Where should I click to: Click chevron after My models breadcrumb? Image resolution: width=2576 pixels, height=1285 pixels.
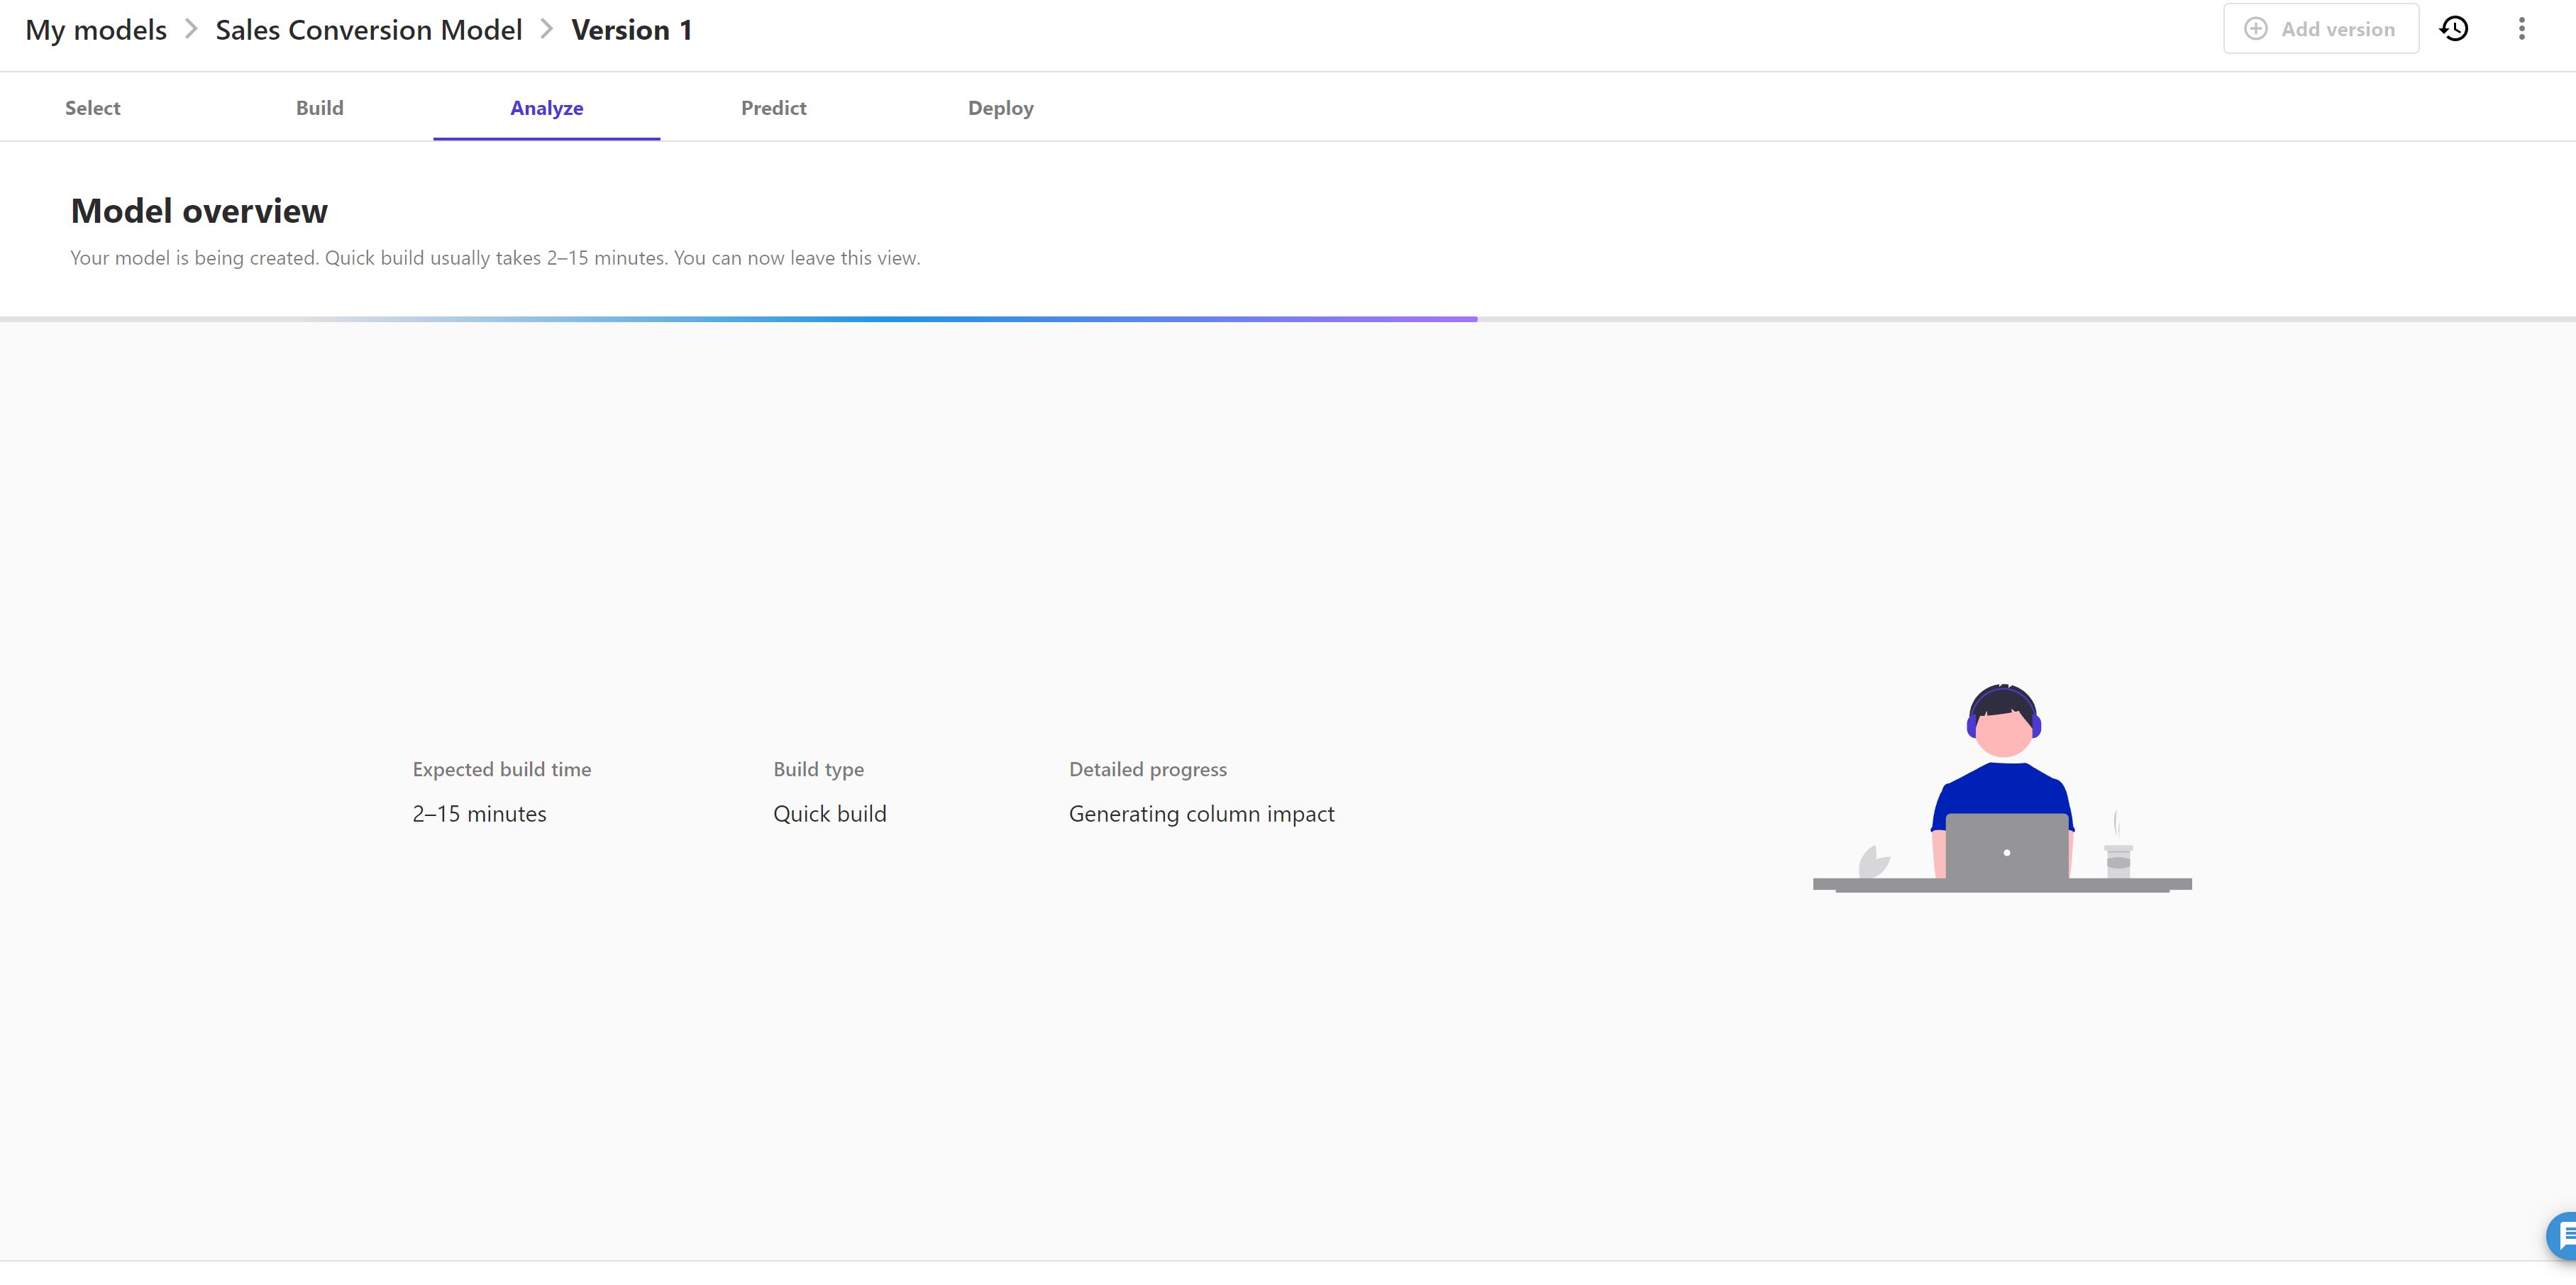pos(191,29)
